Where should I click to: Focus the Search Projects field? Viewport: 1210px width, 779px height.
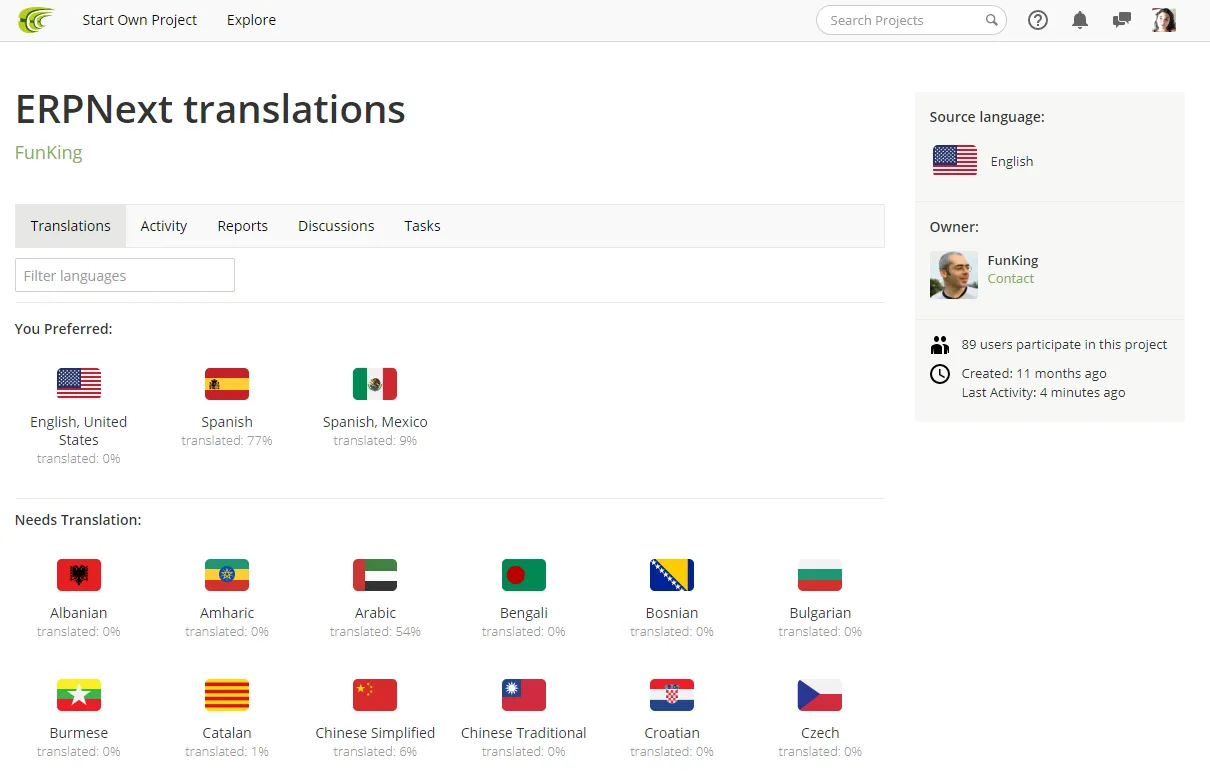coord(911,20)
